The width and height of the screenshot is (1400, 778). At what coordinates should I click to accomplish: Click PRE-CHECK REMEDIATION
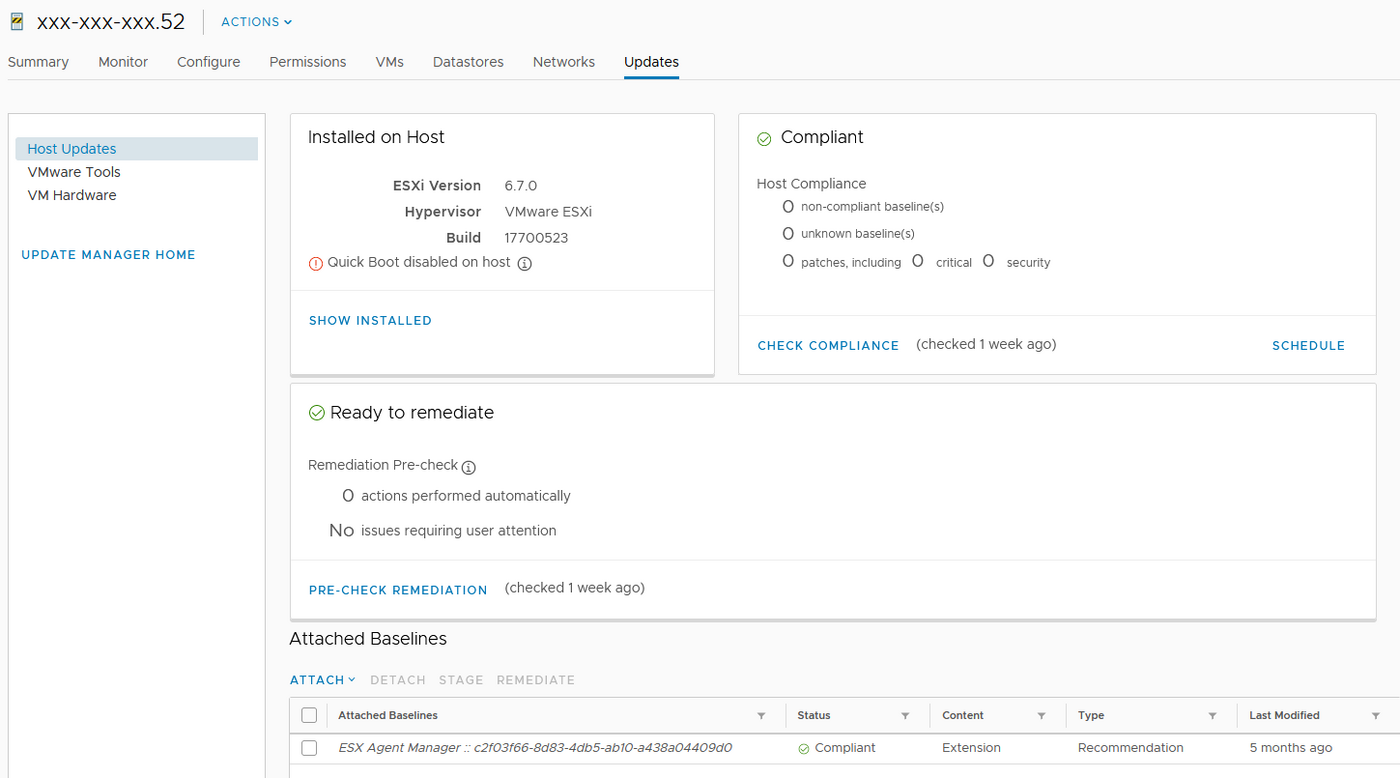(398, 590)
